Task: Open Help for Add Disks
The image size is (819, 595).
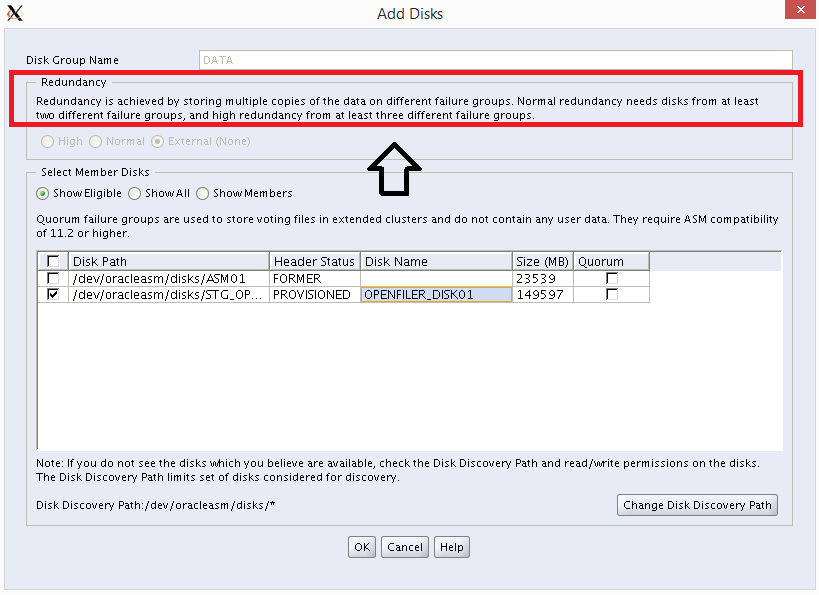Action: (x=452, y=547)
